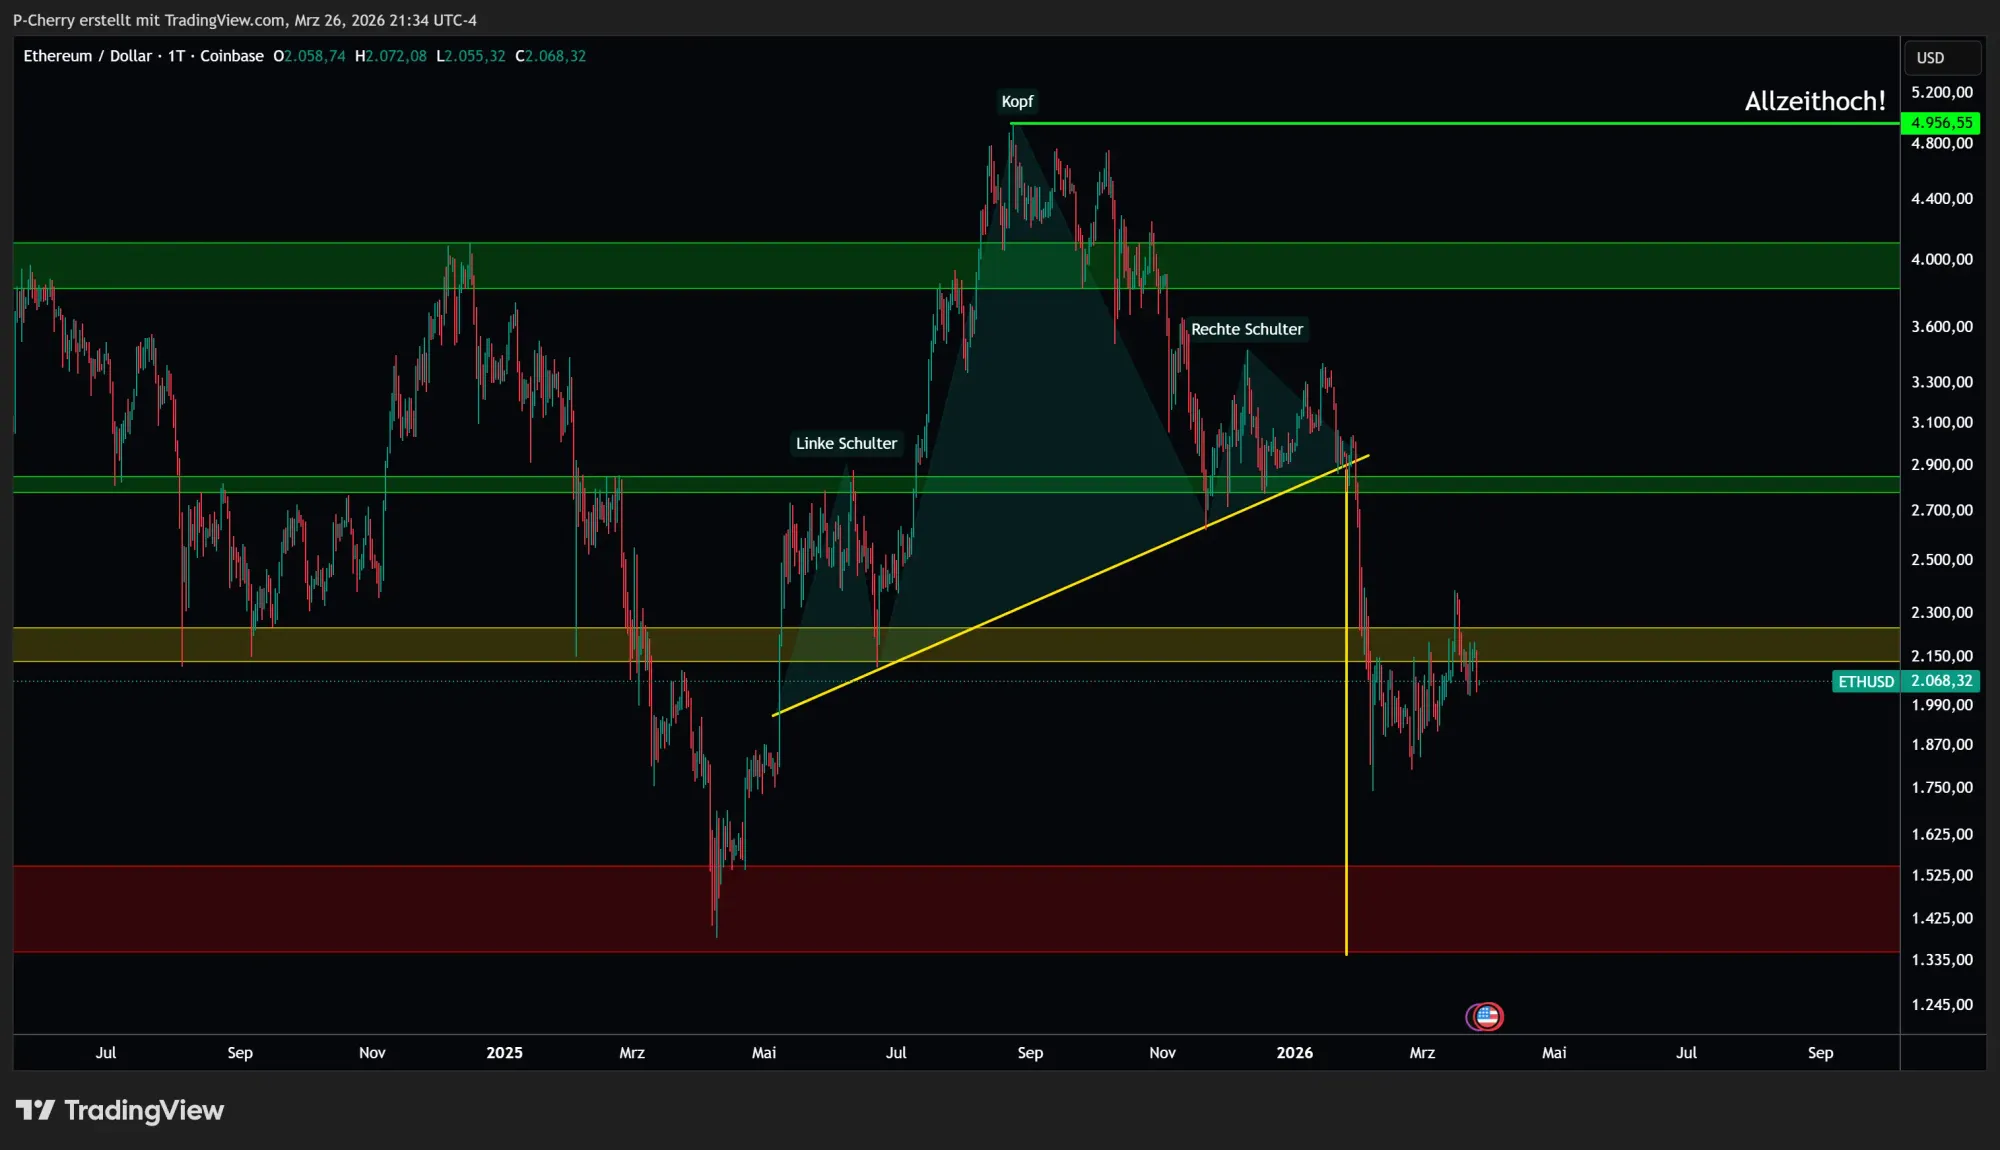The image size is (2000, 1150).
Task: Click the 4.000,00 level on price scale
Action: point(1941,259)
